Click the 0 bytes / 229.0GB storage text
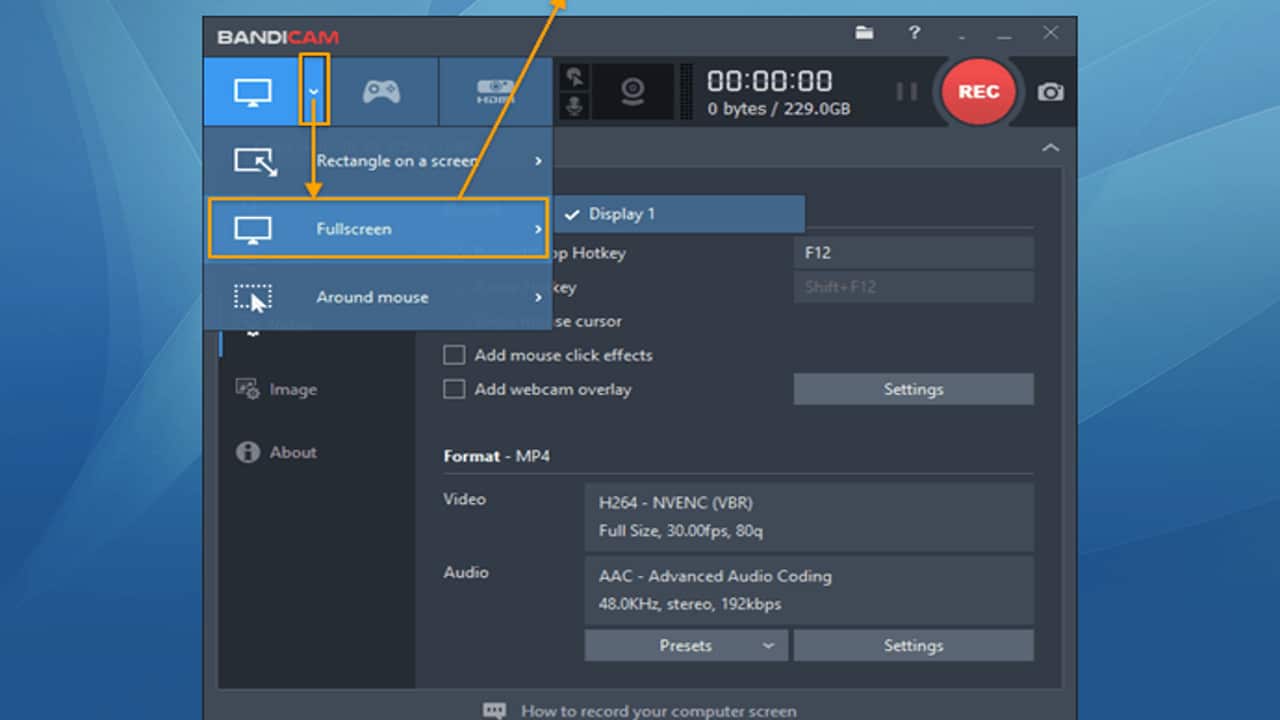 coord(779,109)
